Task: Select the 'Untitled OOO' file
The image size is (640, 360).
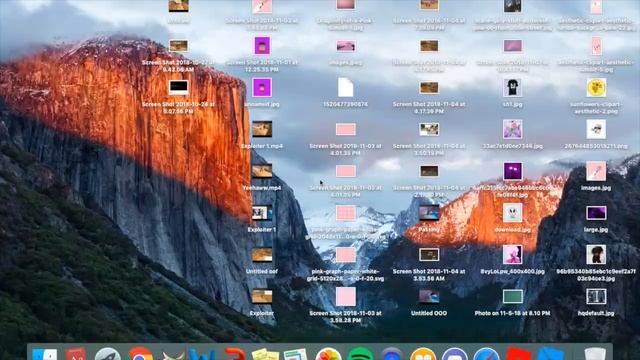Action: click(429, 296)
